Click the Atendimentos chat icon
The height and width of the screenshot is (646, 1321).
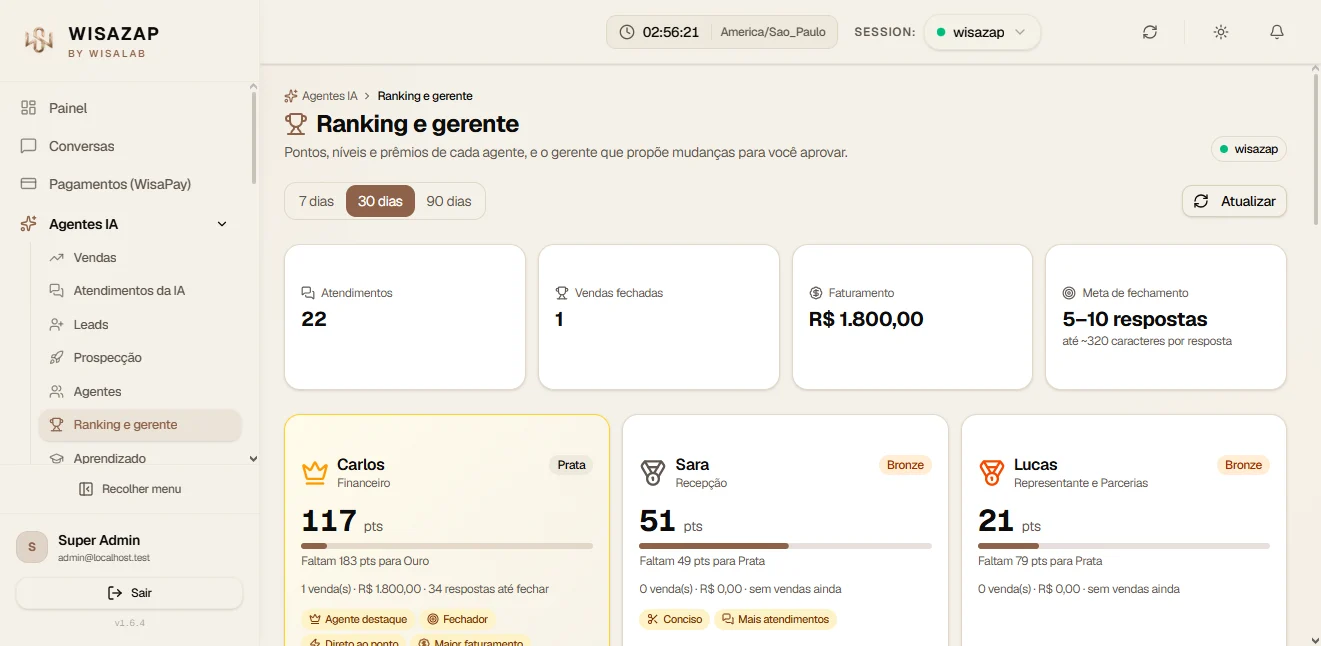[x=308, y=293]
